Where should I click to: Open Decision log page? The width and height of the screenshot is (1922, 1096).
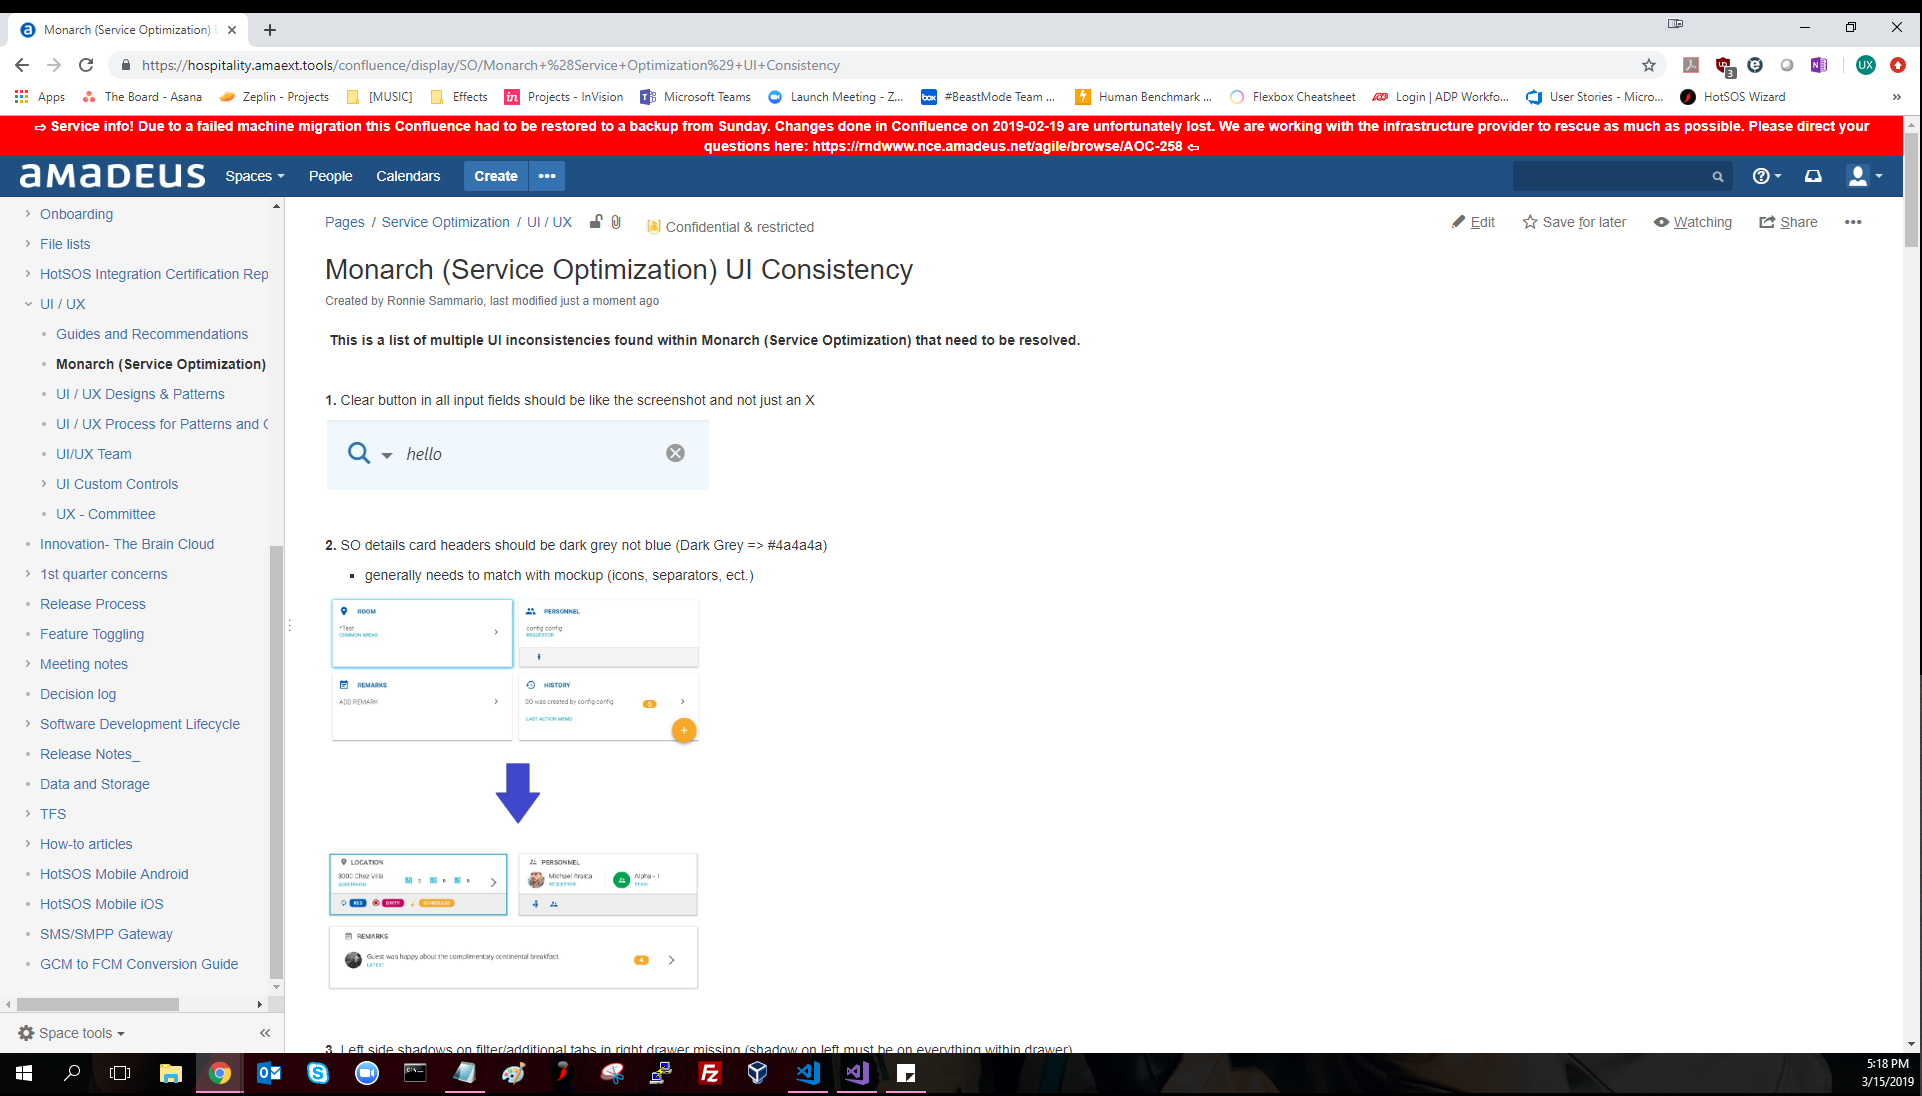78,694
